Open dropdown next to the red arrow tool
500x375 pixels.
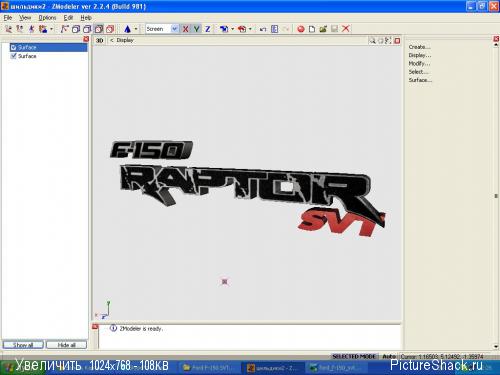(250, 29)
